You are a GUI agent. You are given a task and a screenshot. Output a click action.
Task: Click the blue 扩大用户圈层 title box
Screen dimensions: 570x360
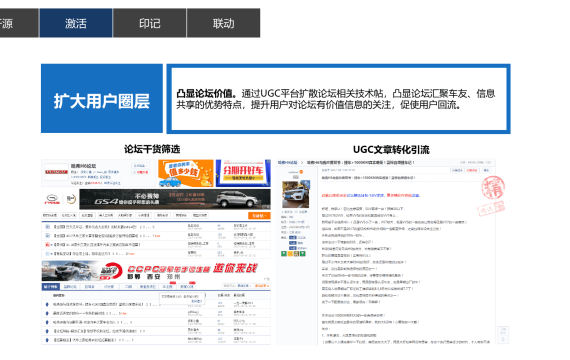(x=102, y=99)
